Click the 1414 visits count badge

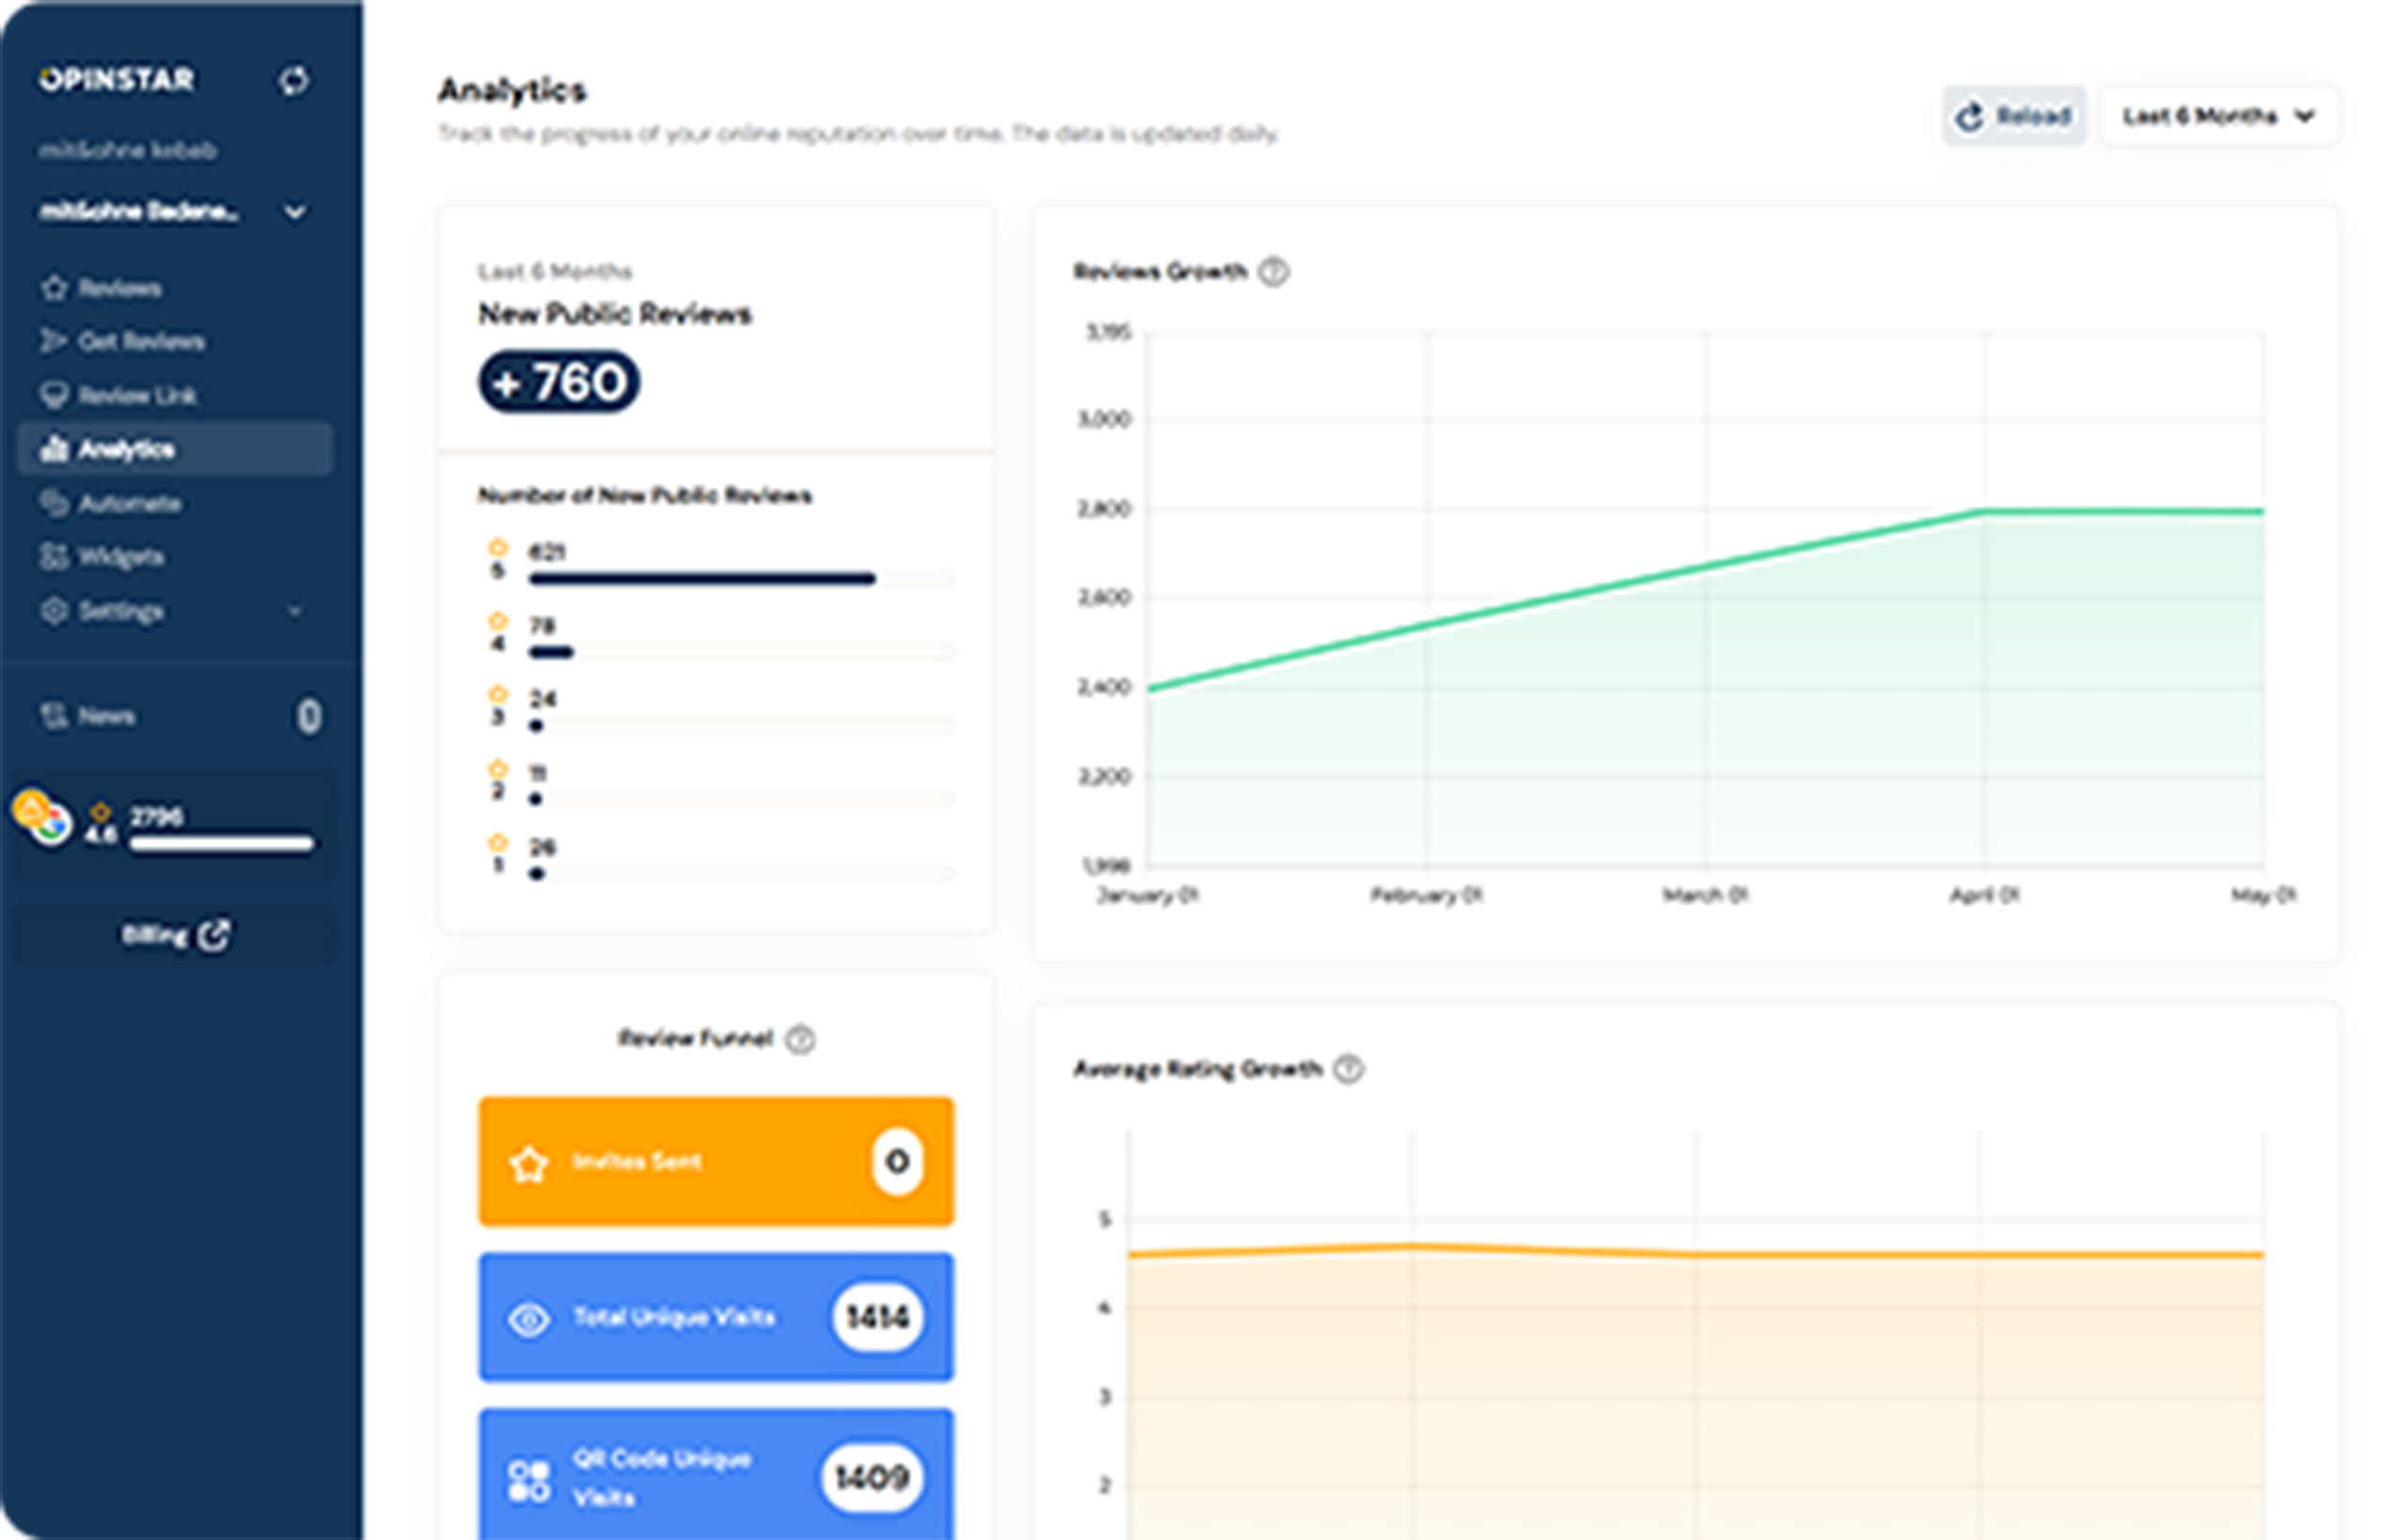tap(877, 1318)
